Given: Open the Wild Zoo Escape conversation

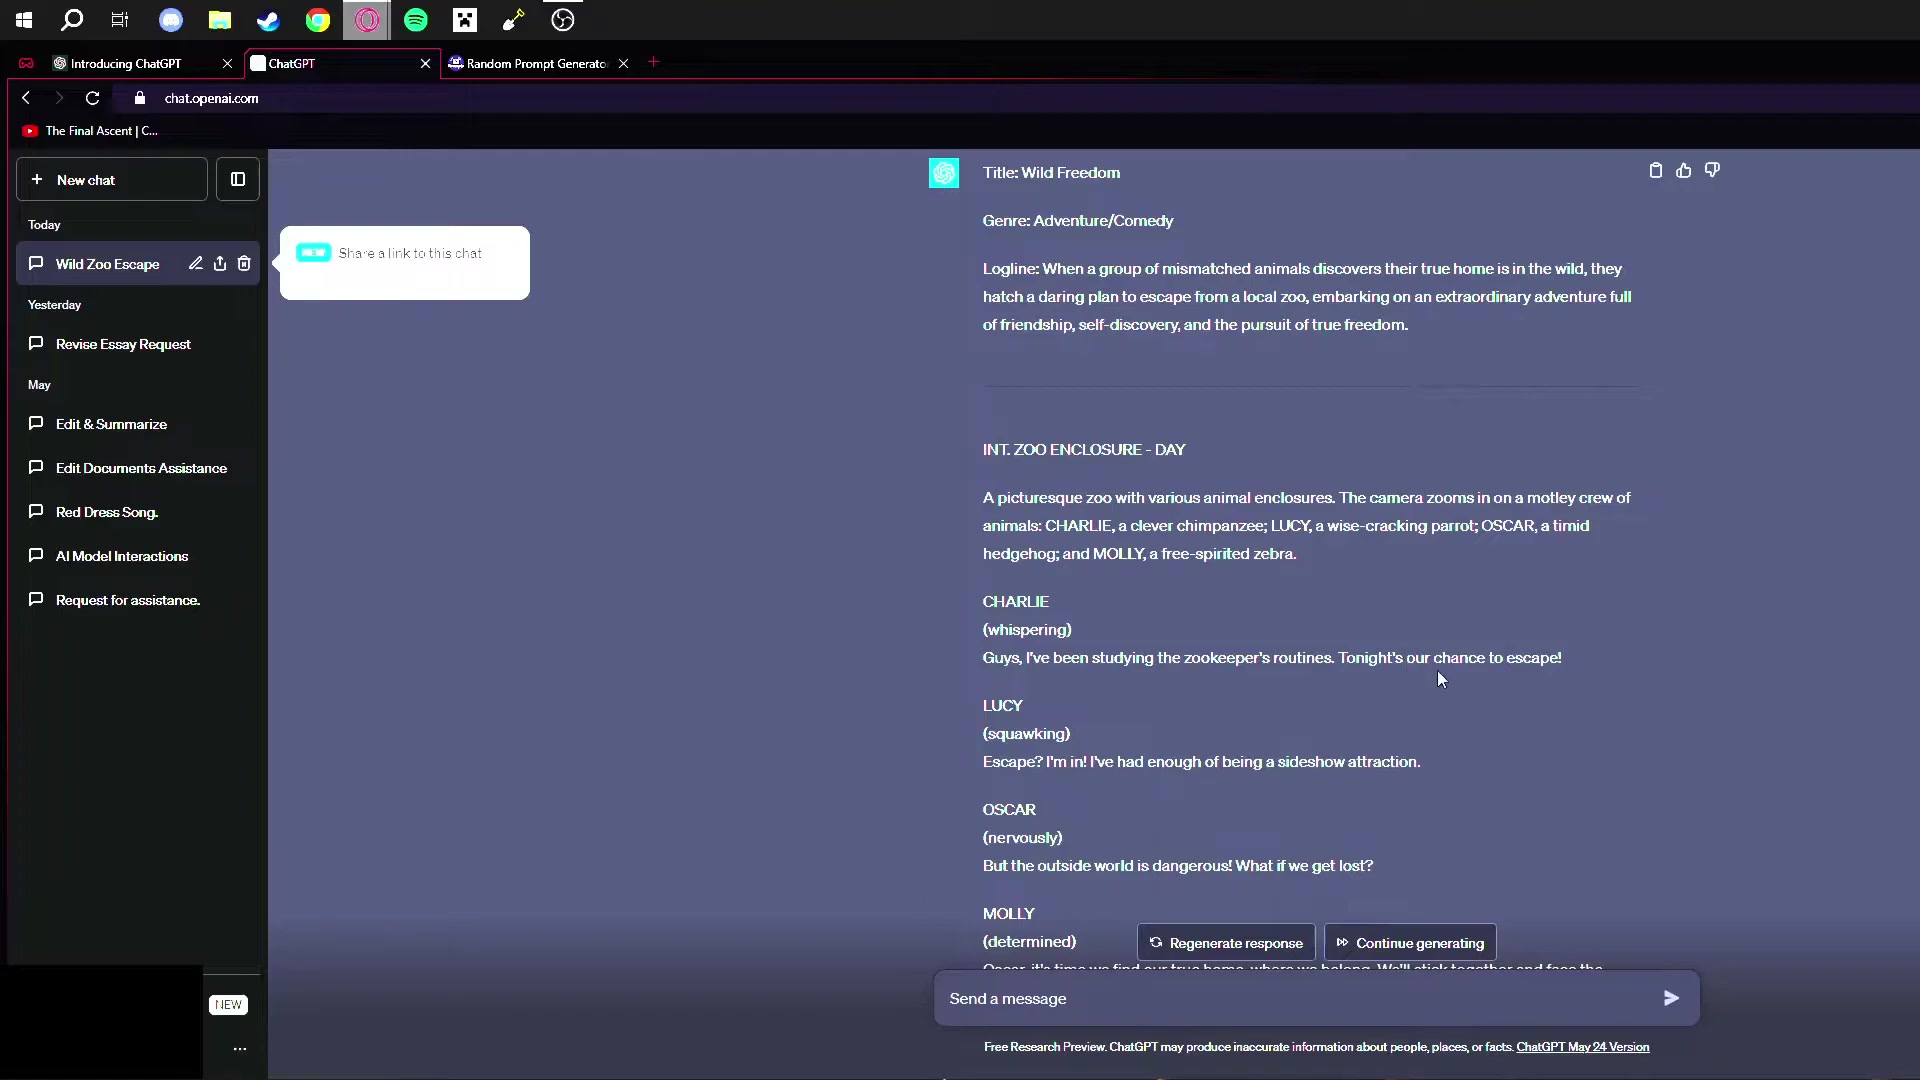Looking at the screenshot, I should (107, 264).
